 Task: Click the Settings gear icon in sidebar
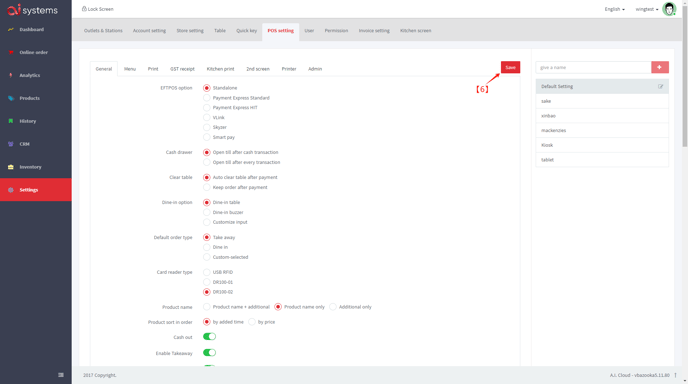(x=11, y=190)
